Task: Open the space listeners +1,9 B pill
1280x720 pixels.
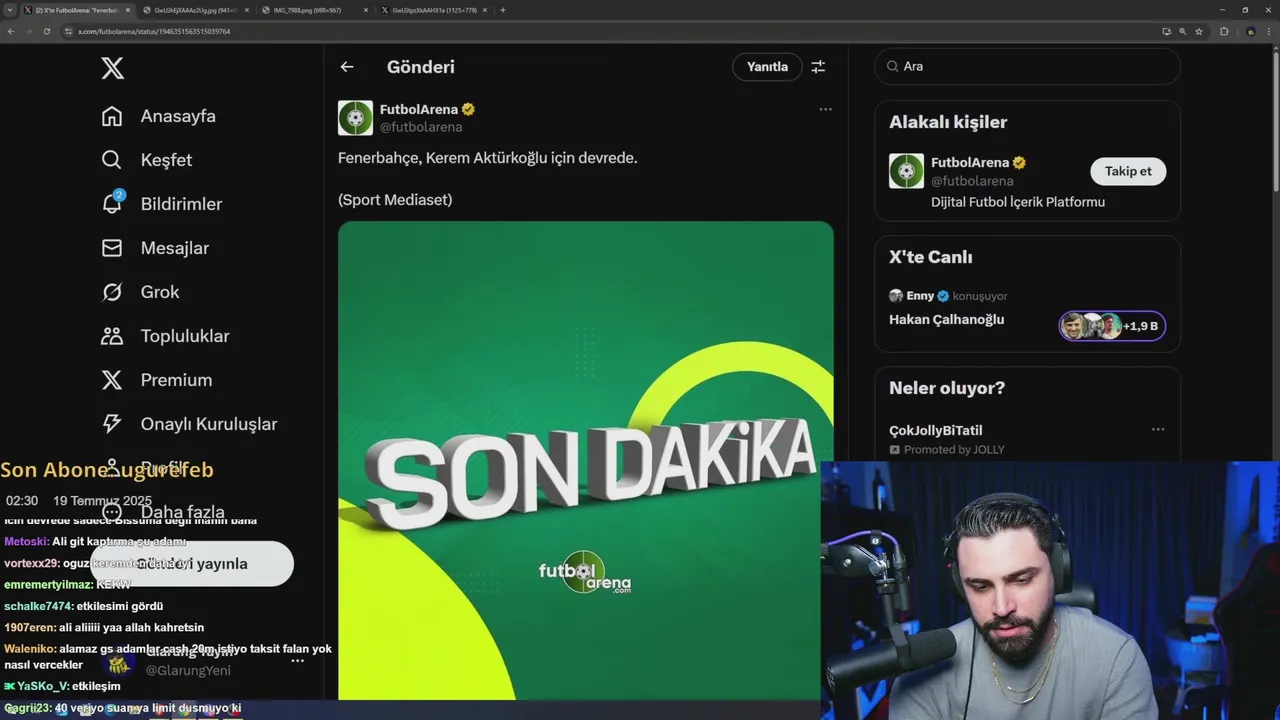Action: click(1112, 326)
